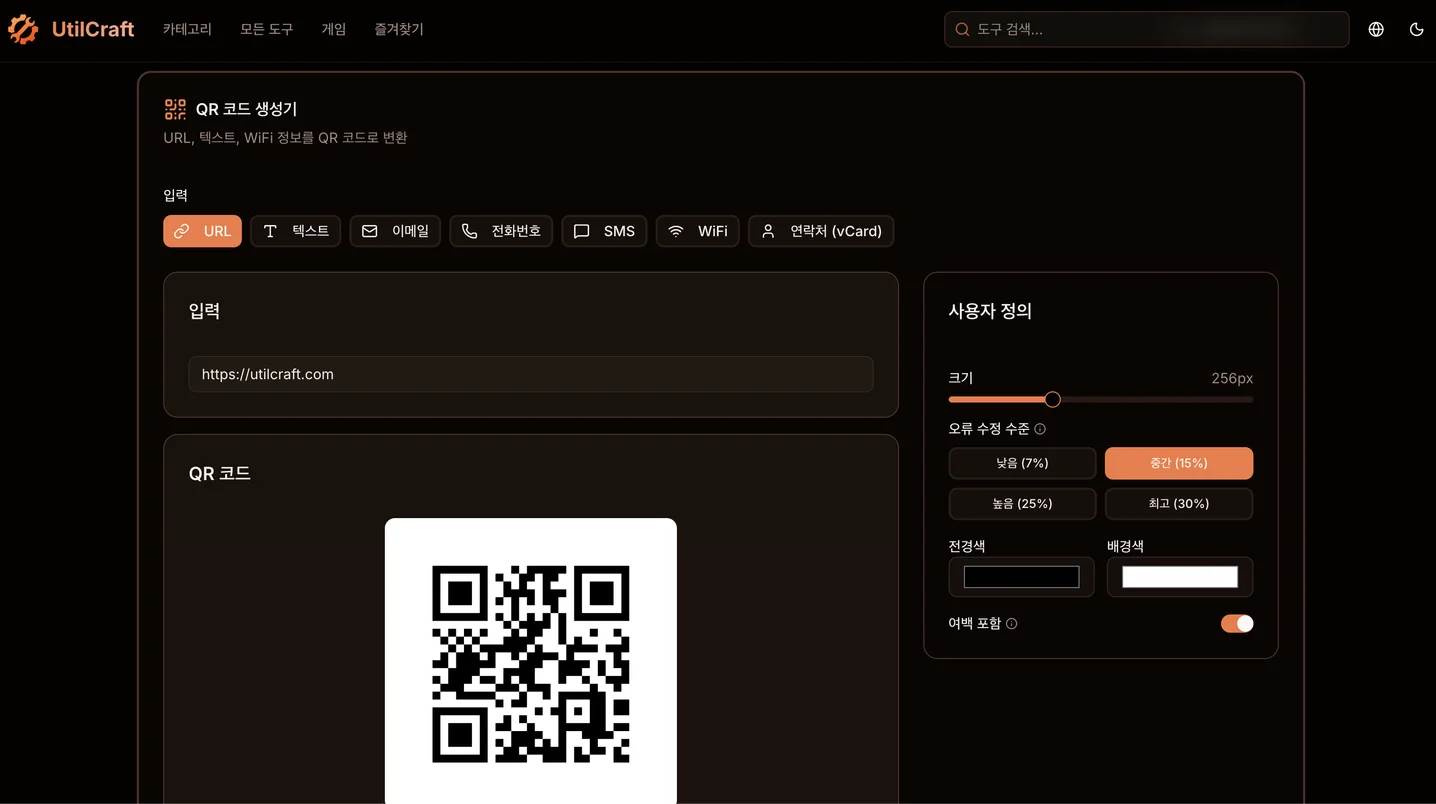Viewport: 1436px width, 804px height.
Task: Click the info icon next to 오류 수정 수준
Action: point(1039,428)
